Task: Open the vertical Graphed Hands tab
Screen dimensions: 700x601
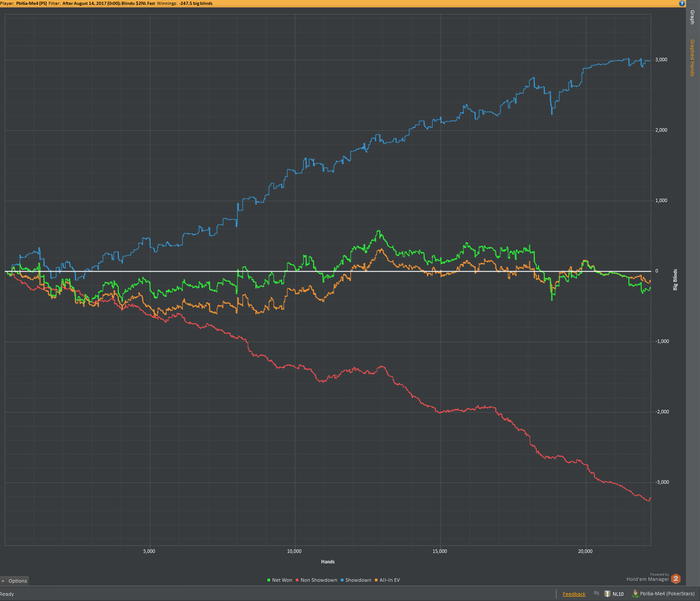Action: tap(692, 58)
